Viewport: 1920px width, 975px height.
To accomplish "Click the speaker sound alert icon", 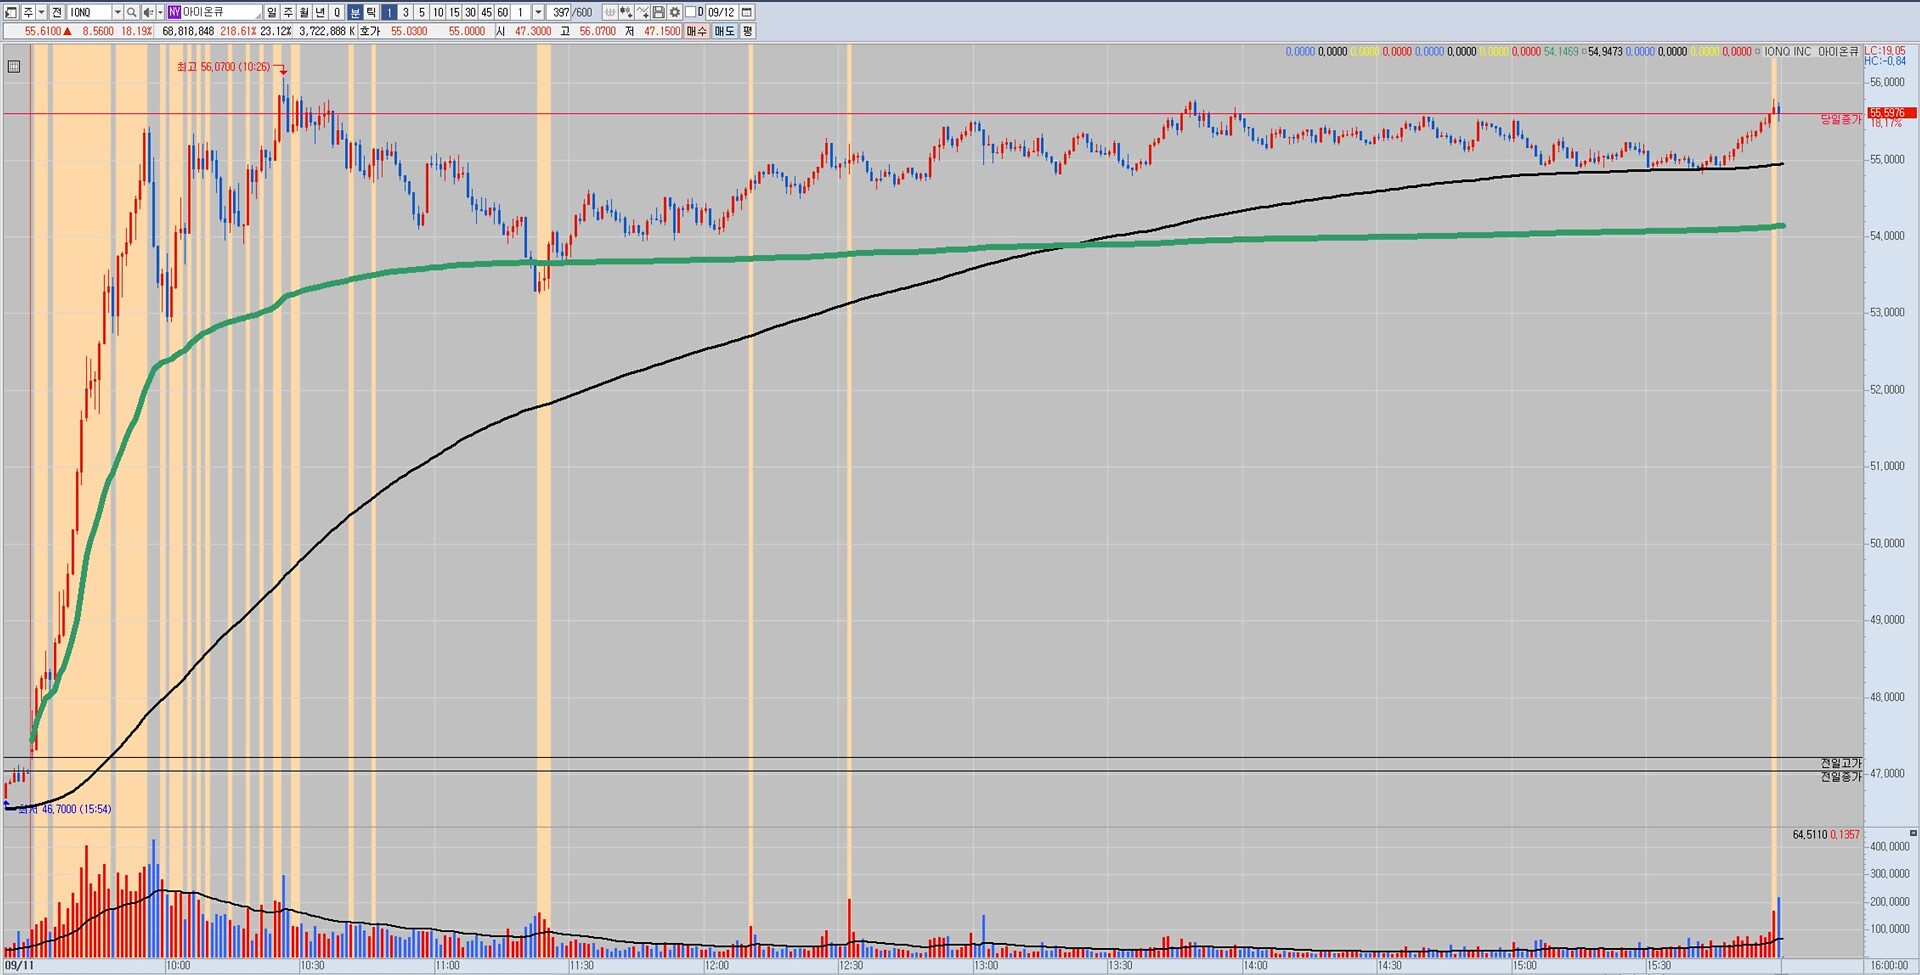I will tap(147, 12).
